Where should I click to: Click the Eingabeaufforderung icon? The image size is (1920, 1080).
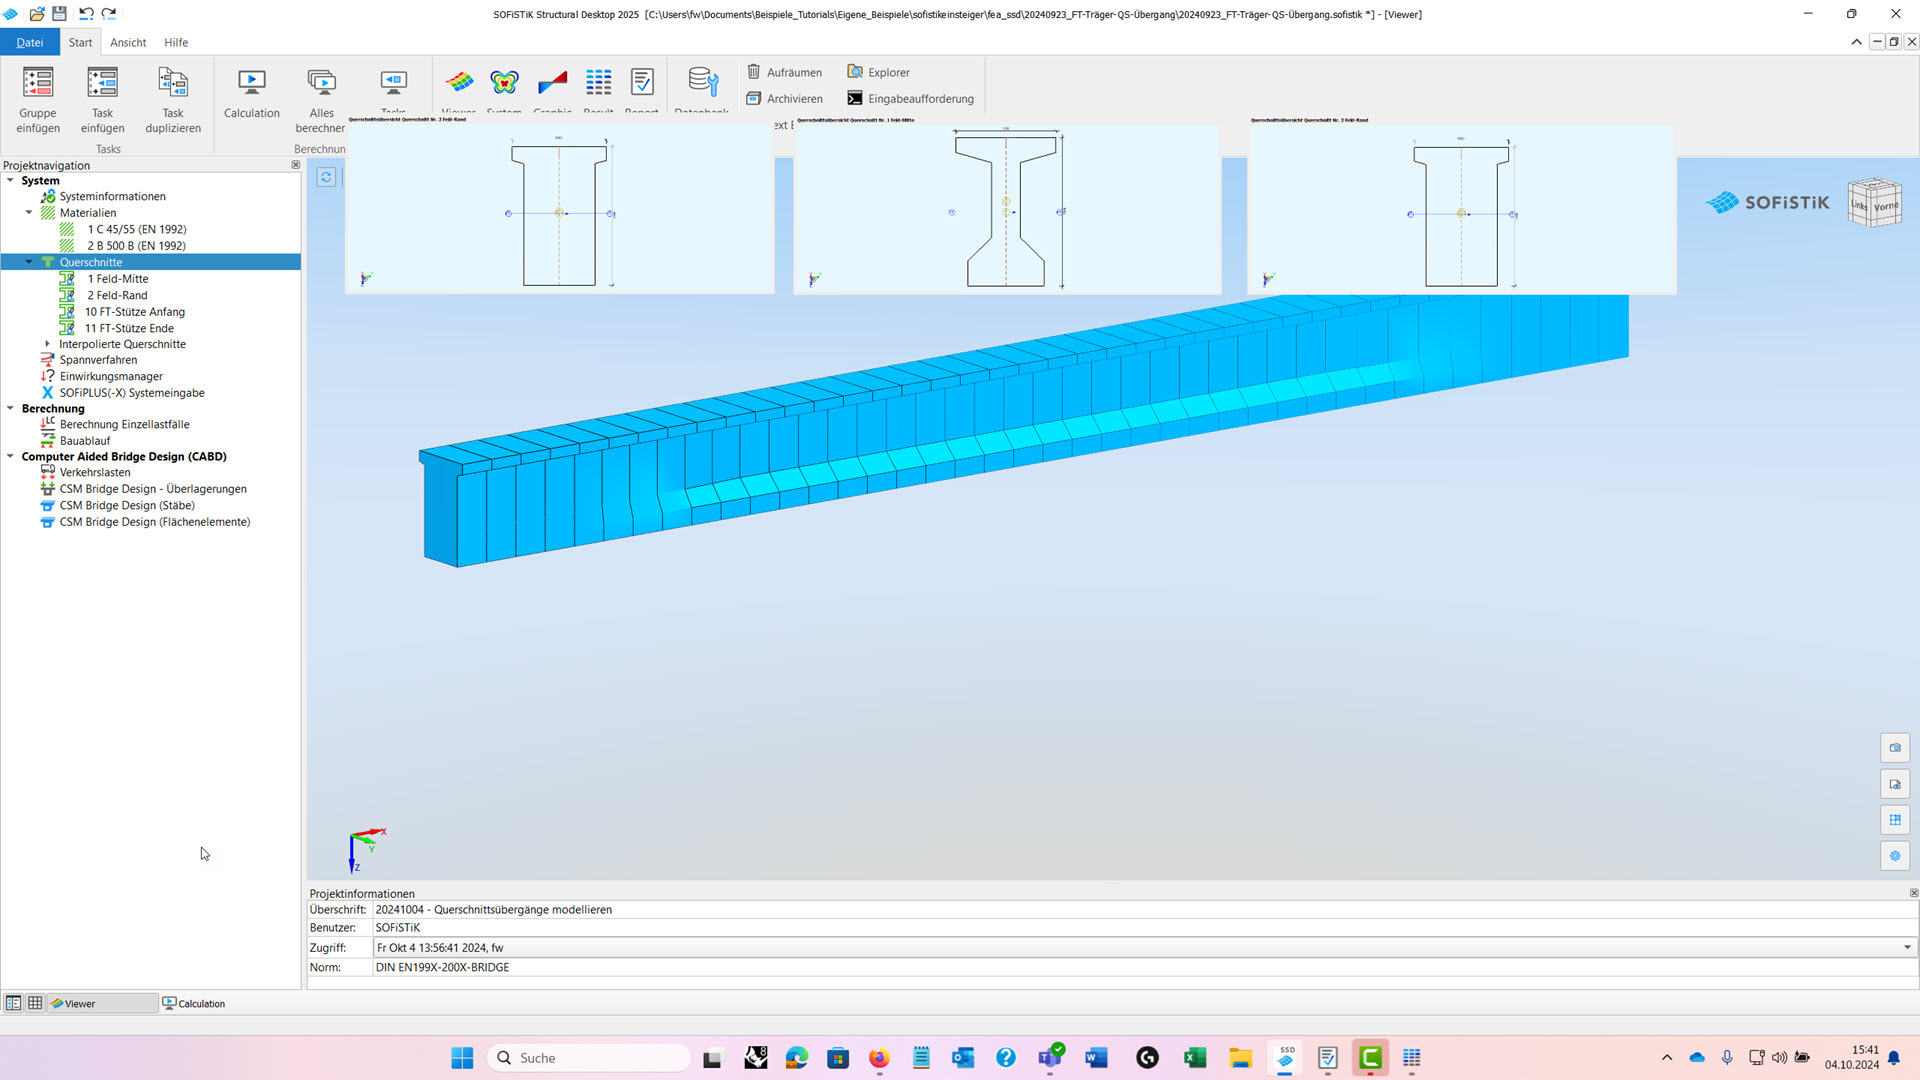point(855,98)
